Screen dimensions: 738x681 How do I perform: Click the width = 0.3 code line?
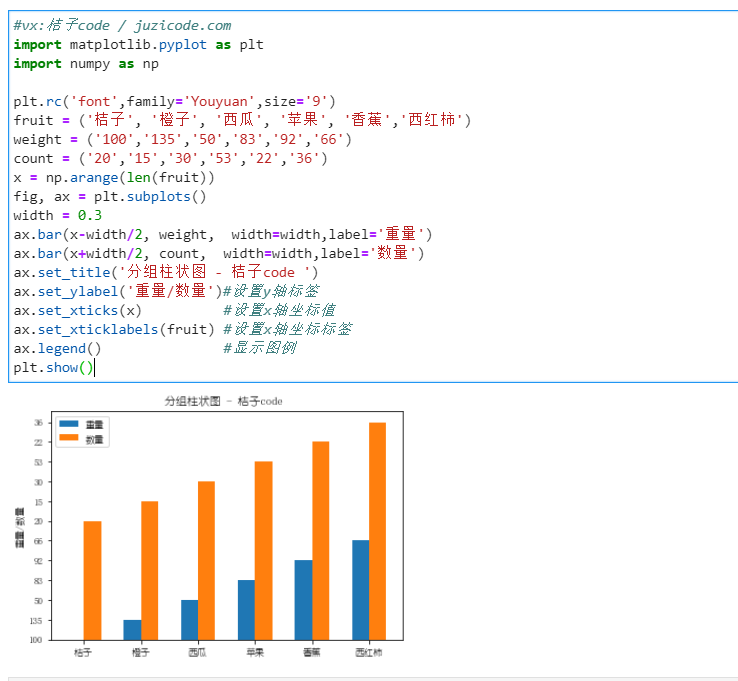(x=57, y=215)
